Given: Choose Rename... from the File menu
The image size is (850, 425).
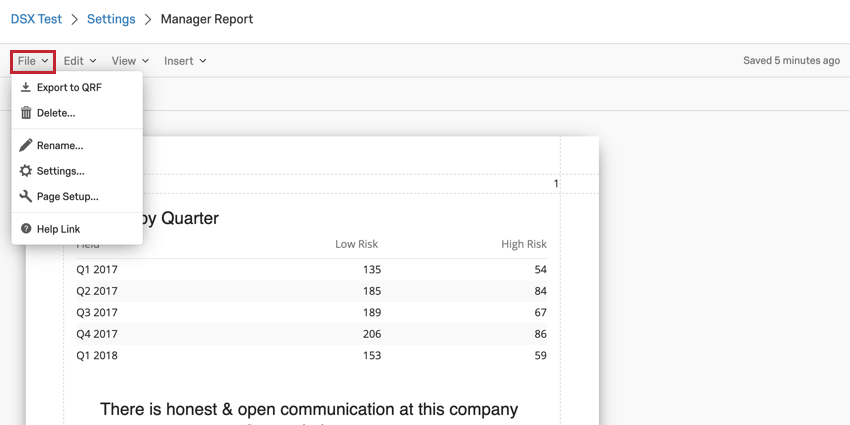Looking at the screenshot, I should [60, 145].
